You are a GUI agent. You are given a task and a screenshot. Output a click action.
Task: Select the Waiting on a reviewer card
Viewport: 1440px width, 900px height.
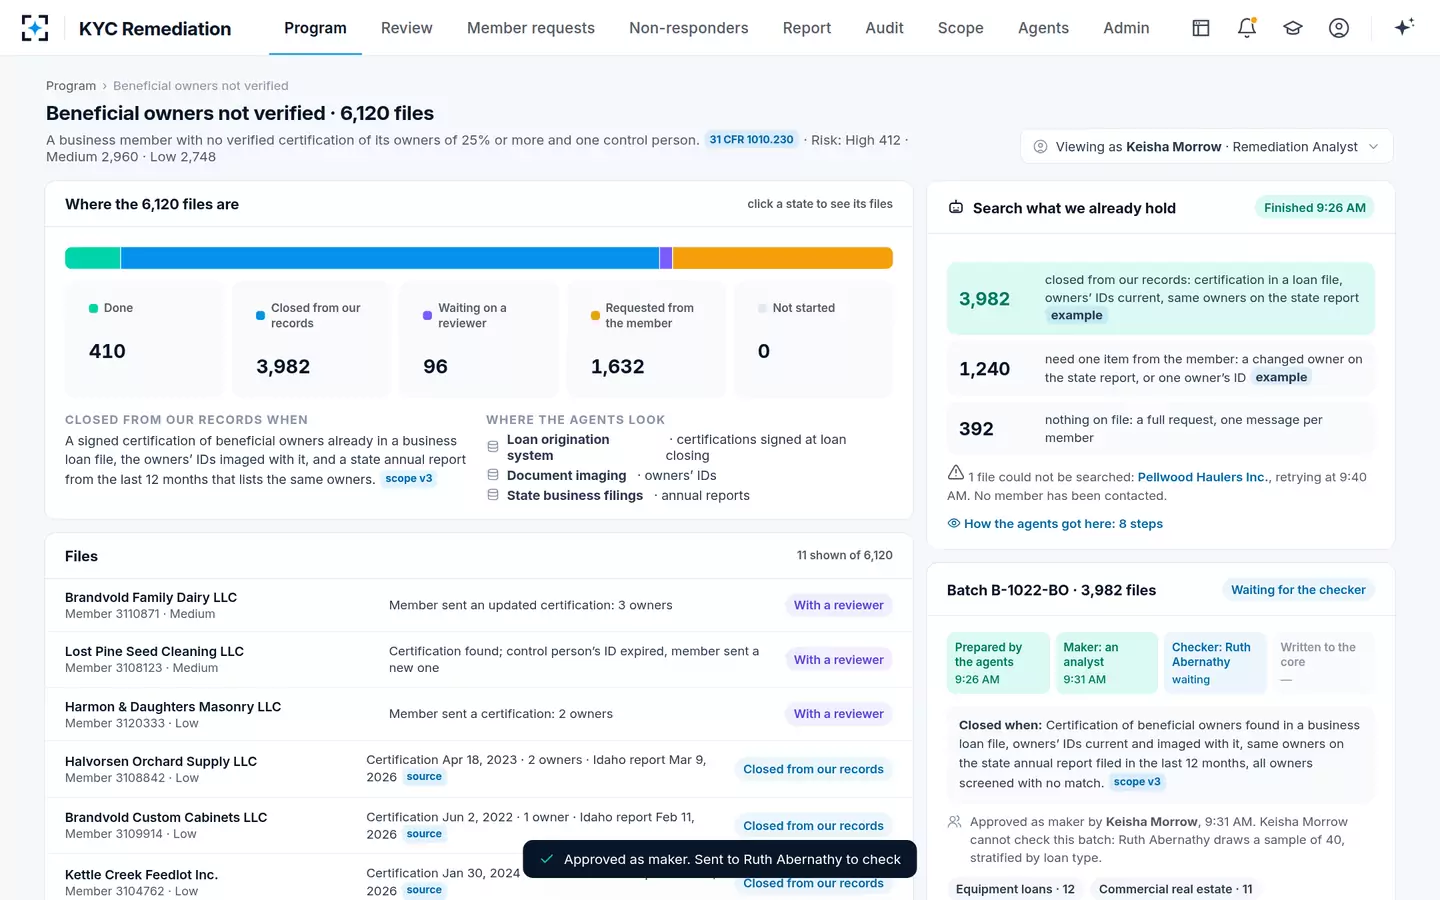478,339
